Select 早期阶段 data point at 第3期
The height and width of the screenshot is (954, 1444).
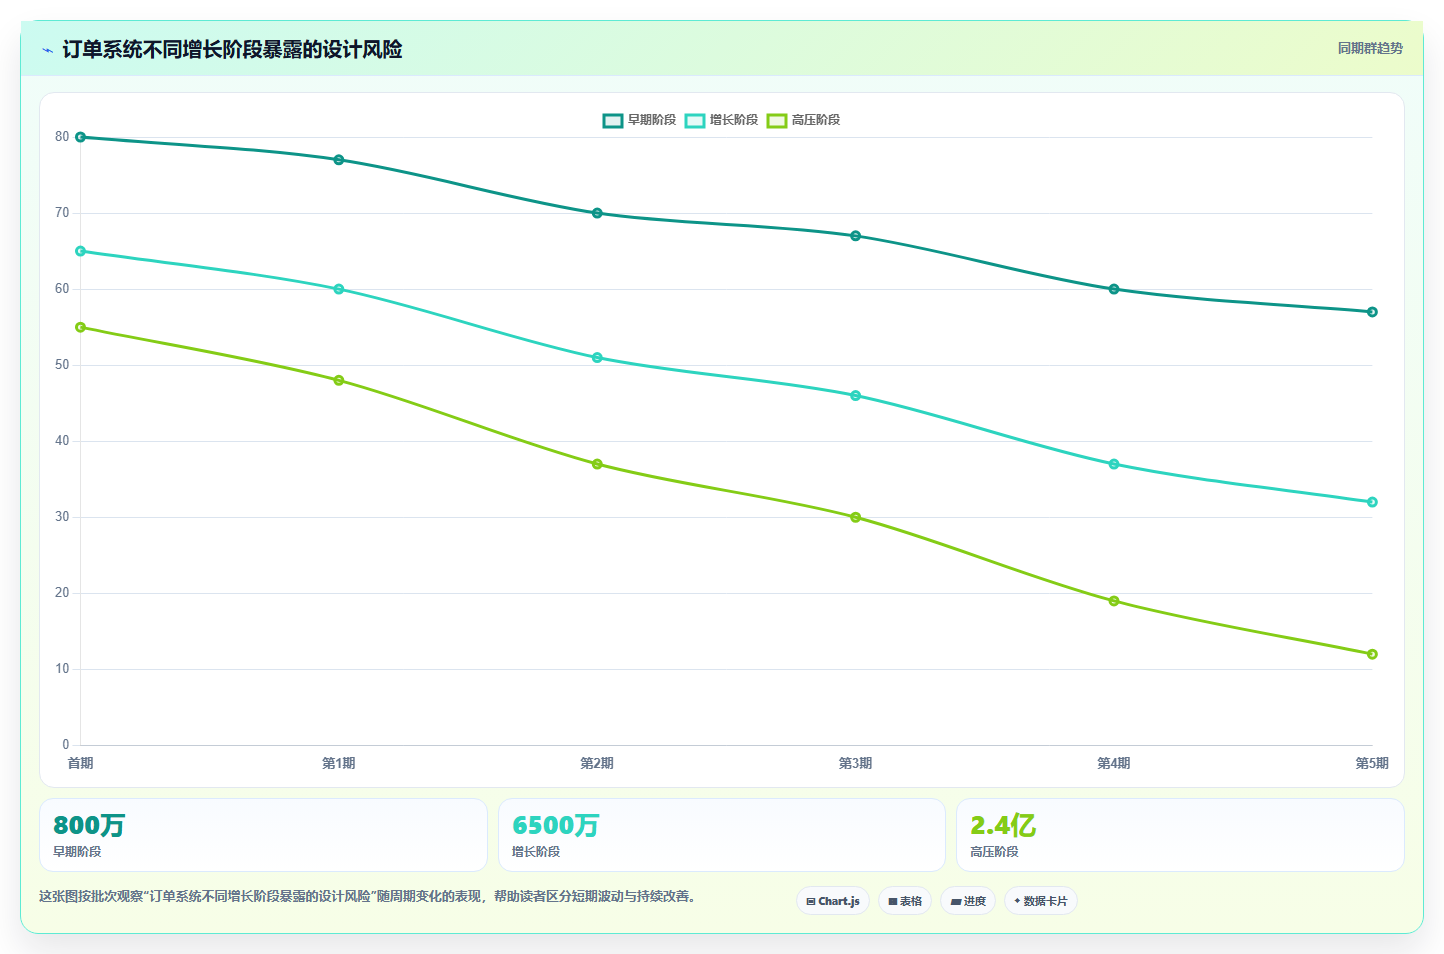coord(856,236)
